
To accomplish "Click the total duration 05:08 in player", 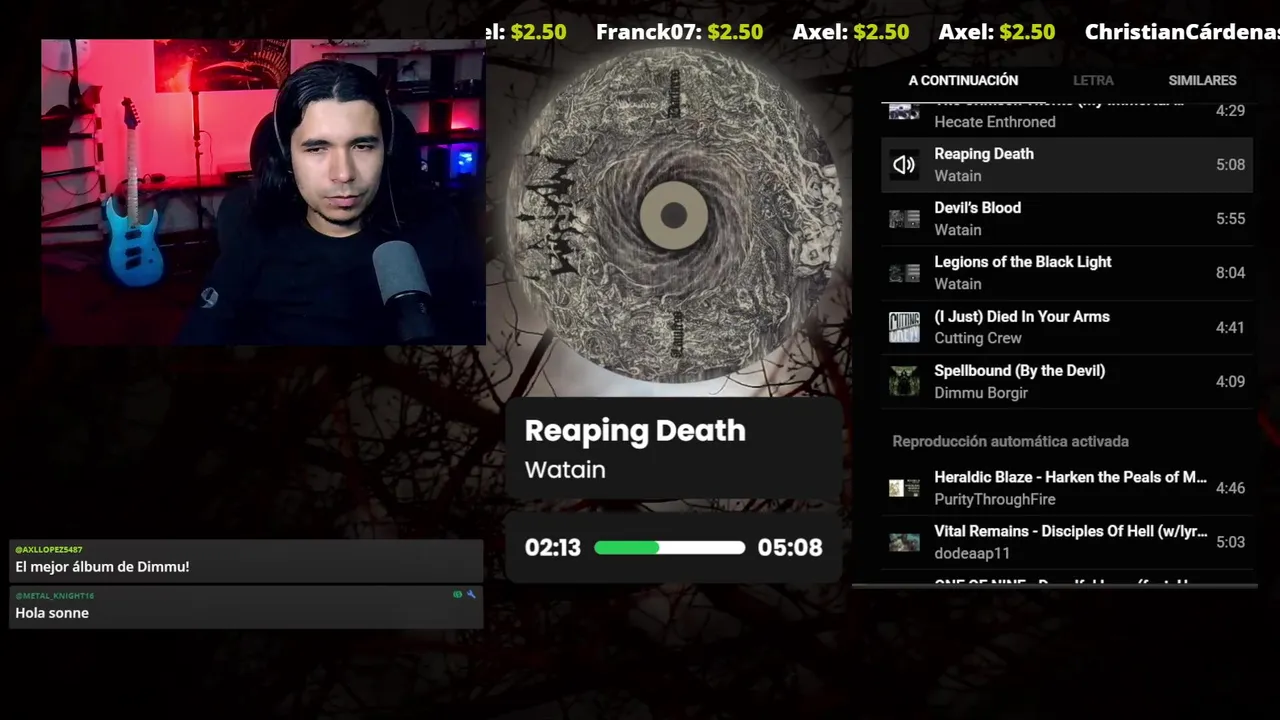I will tap(790, 547).
